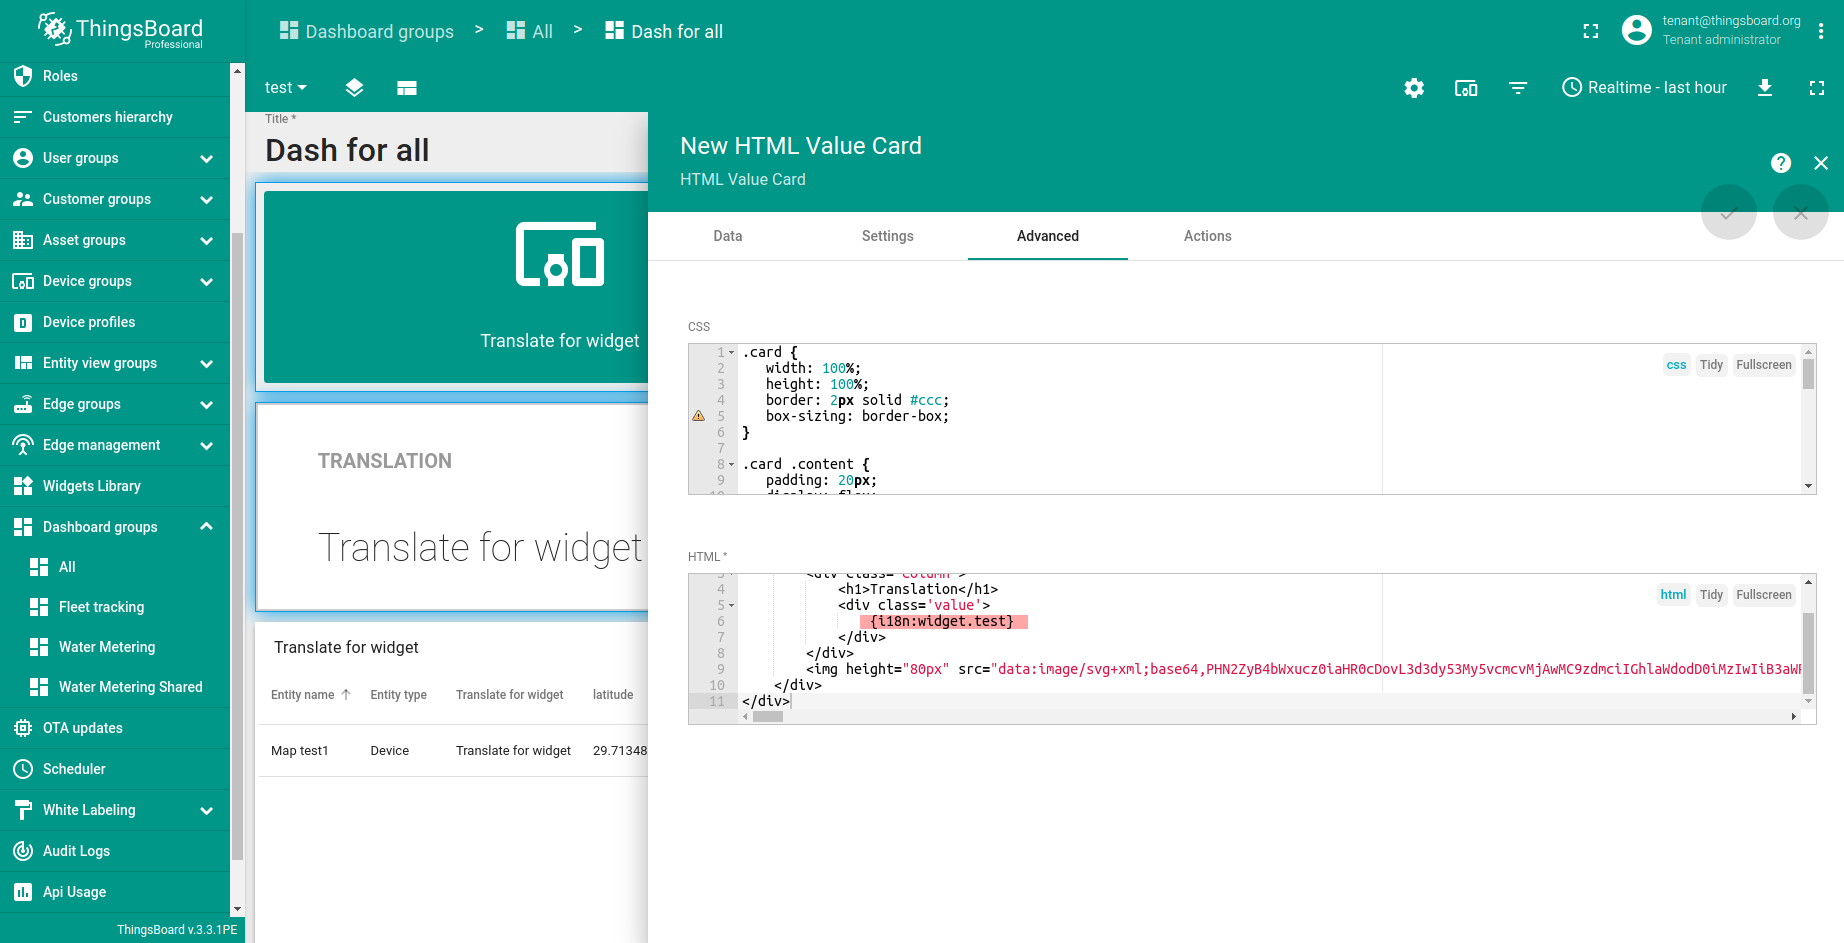Open entity aliases icon

1466,88
